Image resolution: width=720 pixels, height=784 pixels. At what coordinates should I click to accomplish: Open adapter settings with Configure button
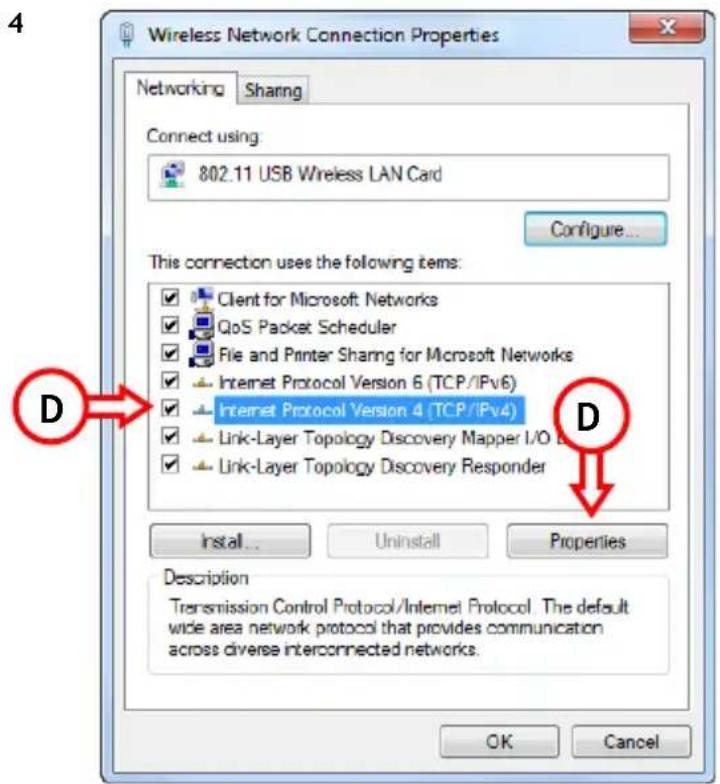tap(595, 229)
